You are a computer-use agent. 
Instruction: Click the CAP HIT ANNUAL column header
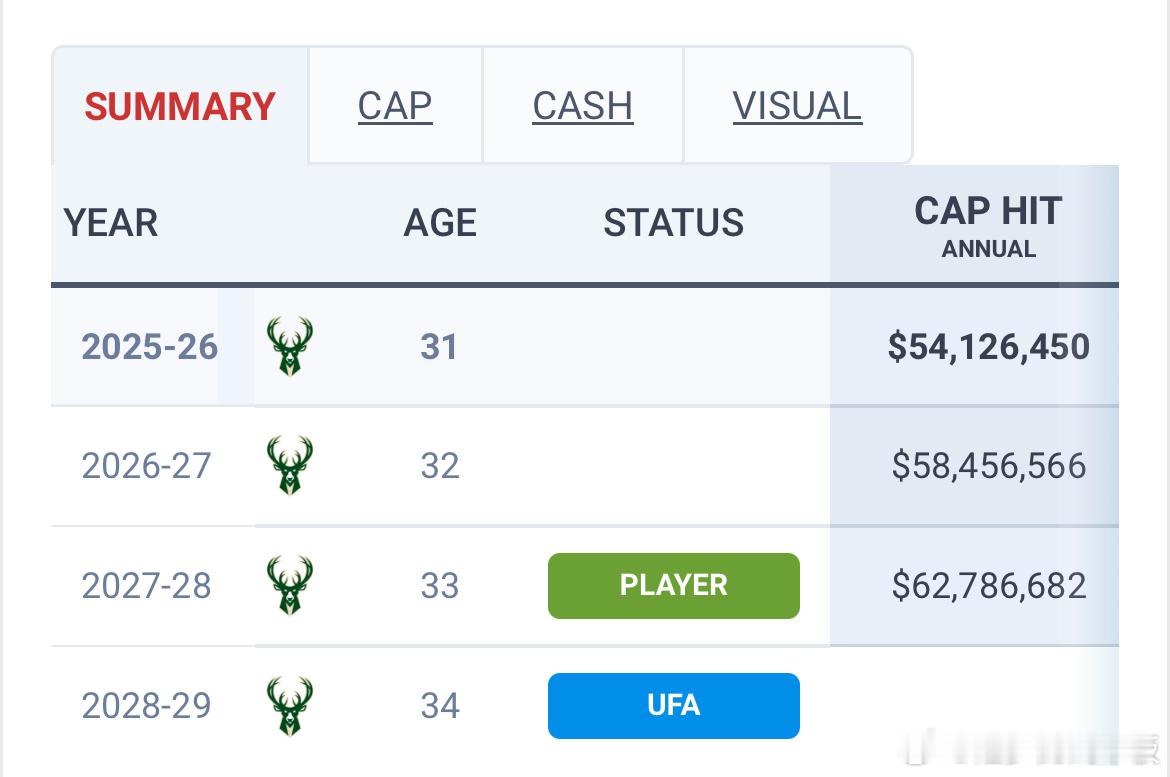(x=988, y=225)
